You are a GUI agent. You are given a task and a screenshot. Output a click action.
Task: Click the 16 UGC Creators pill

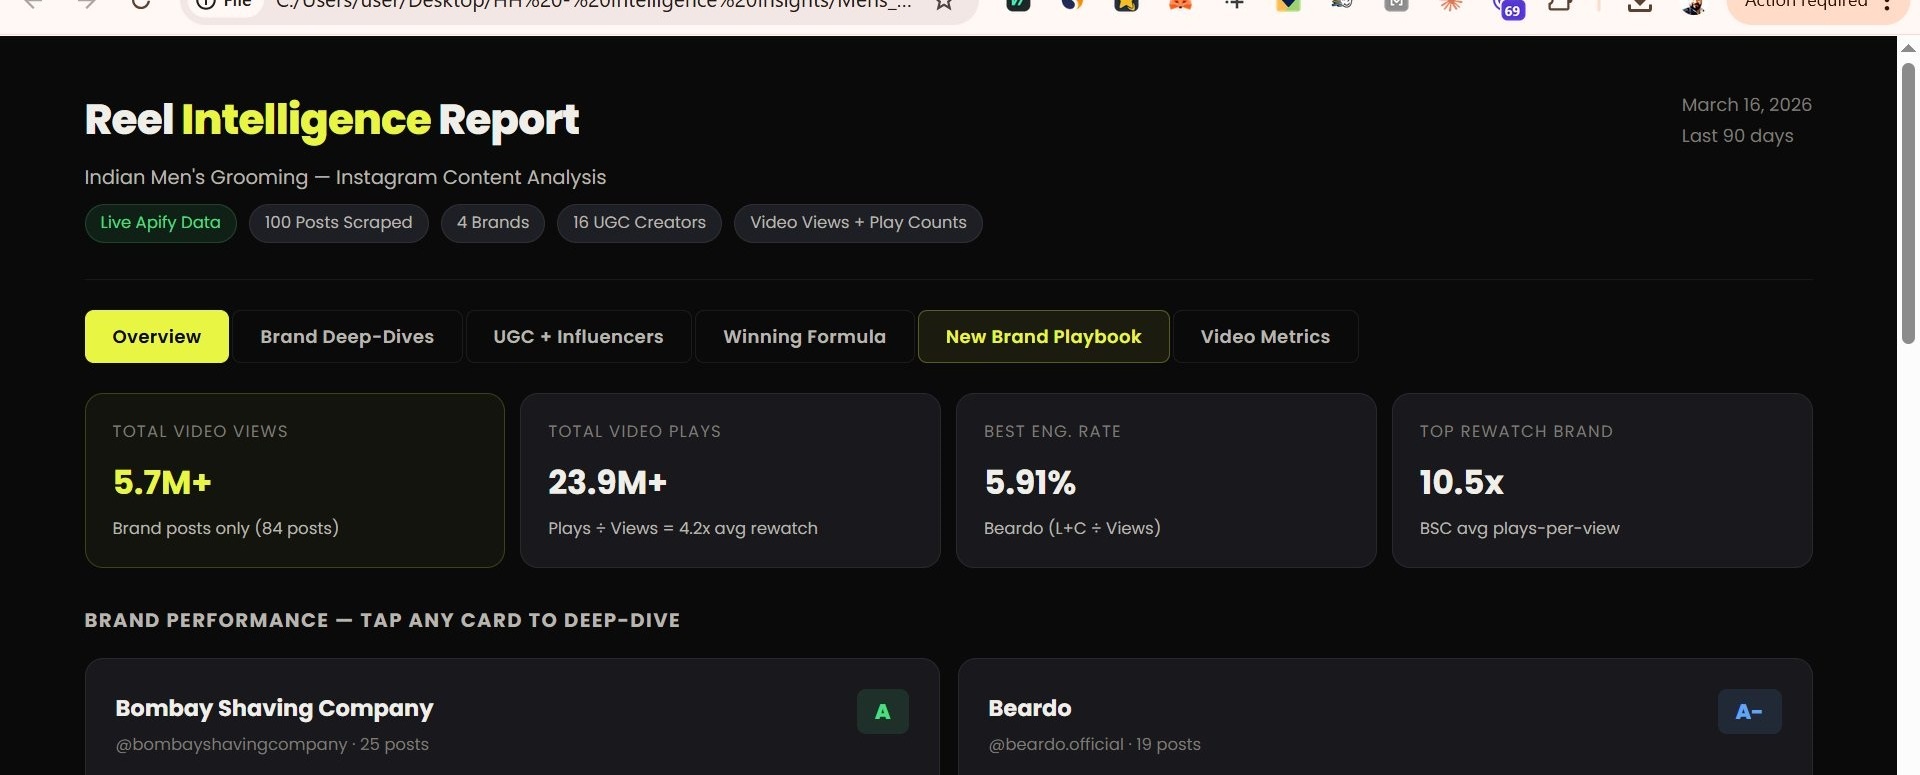tap(639, 223)
